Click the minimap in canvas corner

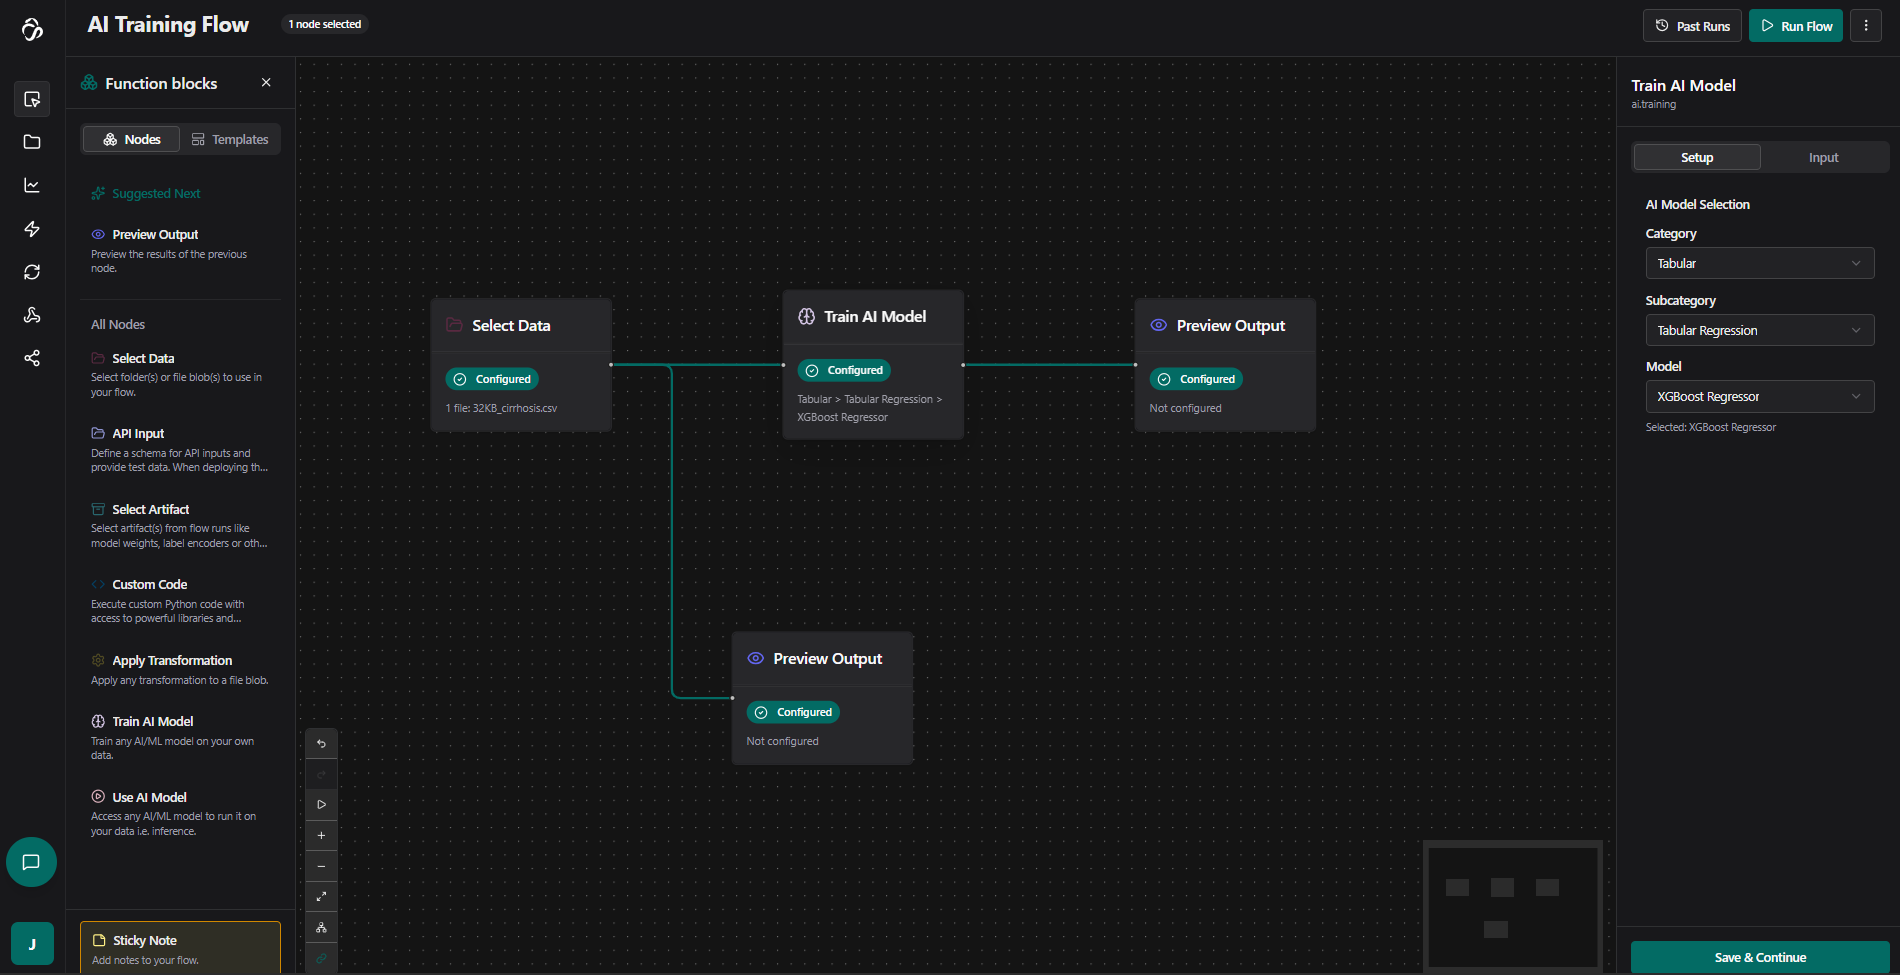(1512, 906)
